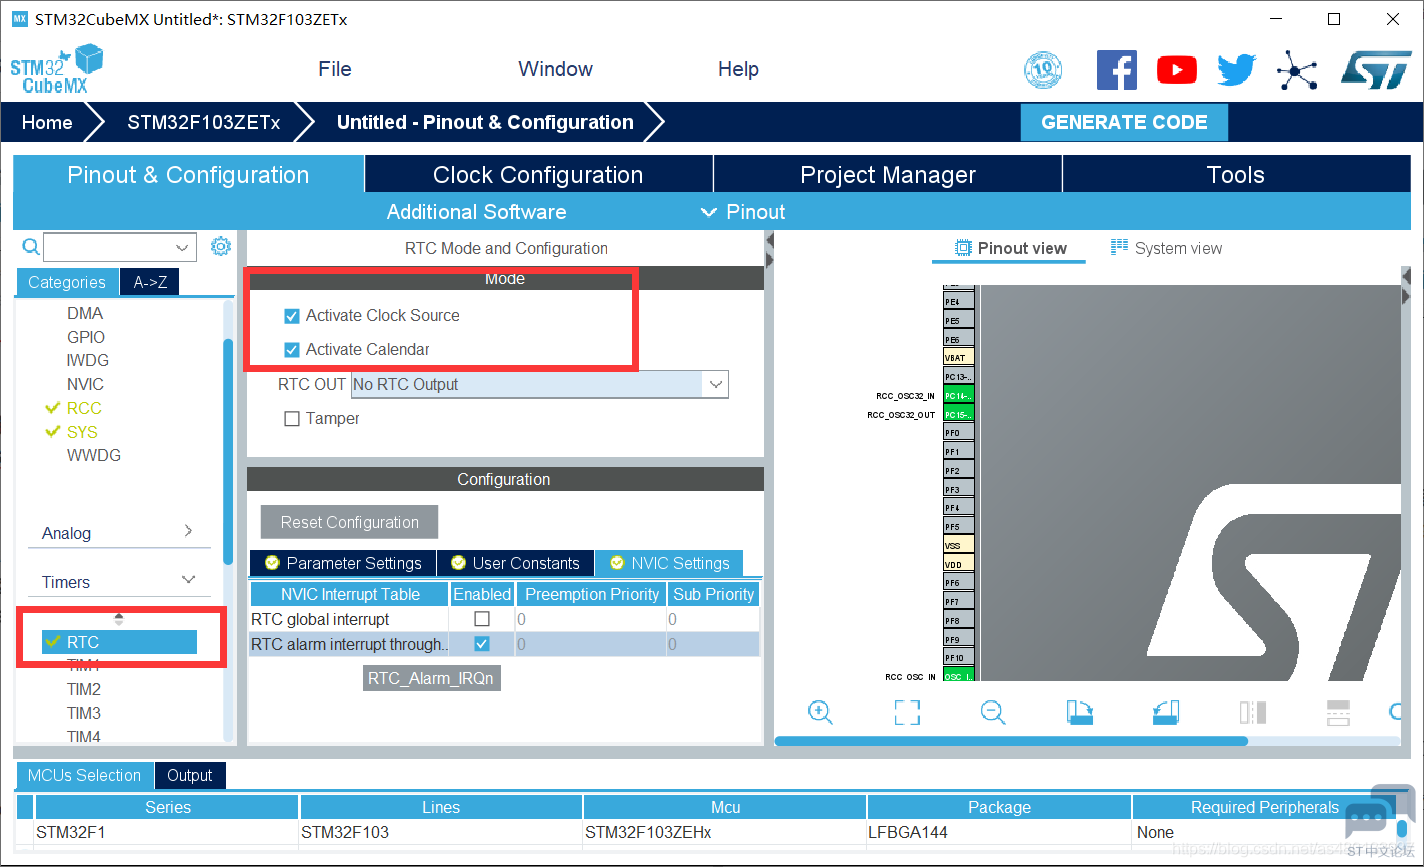Select the green PC15 pin on chip

[958, 414]
